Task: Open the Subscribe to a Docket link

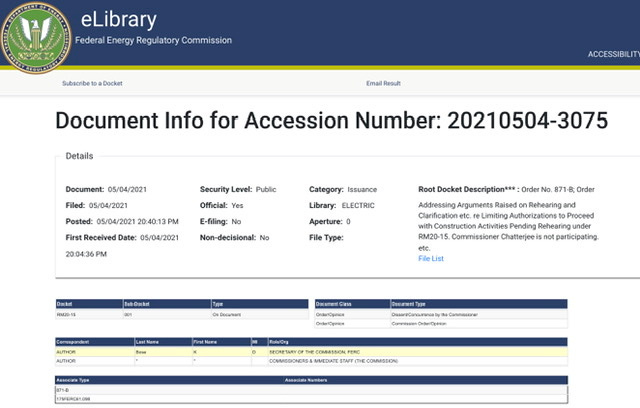Action: click(x=92, y=83)
